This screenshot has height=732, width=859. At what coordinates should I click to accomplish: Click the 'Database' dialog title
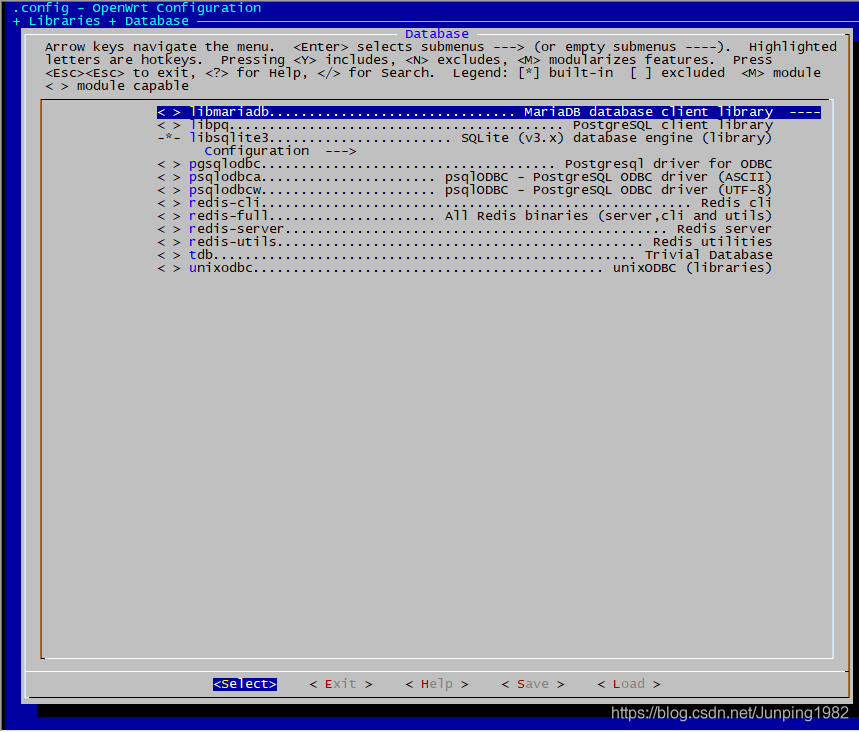click(x=437, y=34)
